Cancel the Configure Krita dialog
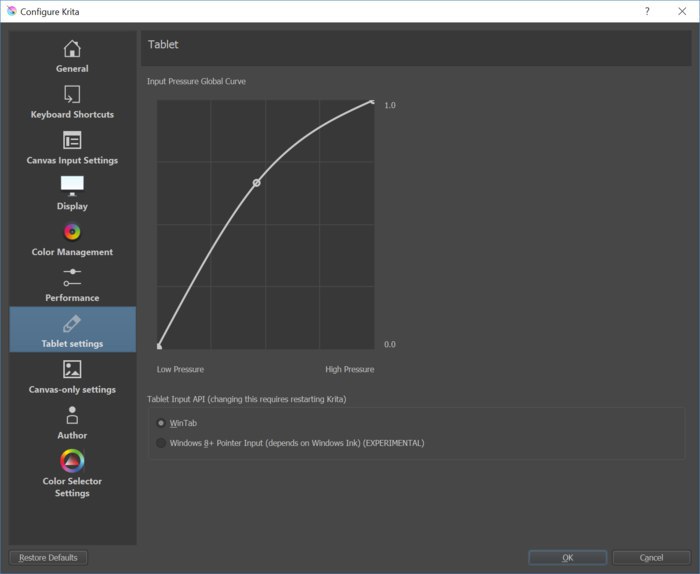The height and width of the screenshot is (574, 700). pyautogui.click(x=651, y=557)
